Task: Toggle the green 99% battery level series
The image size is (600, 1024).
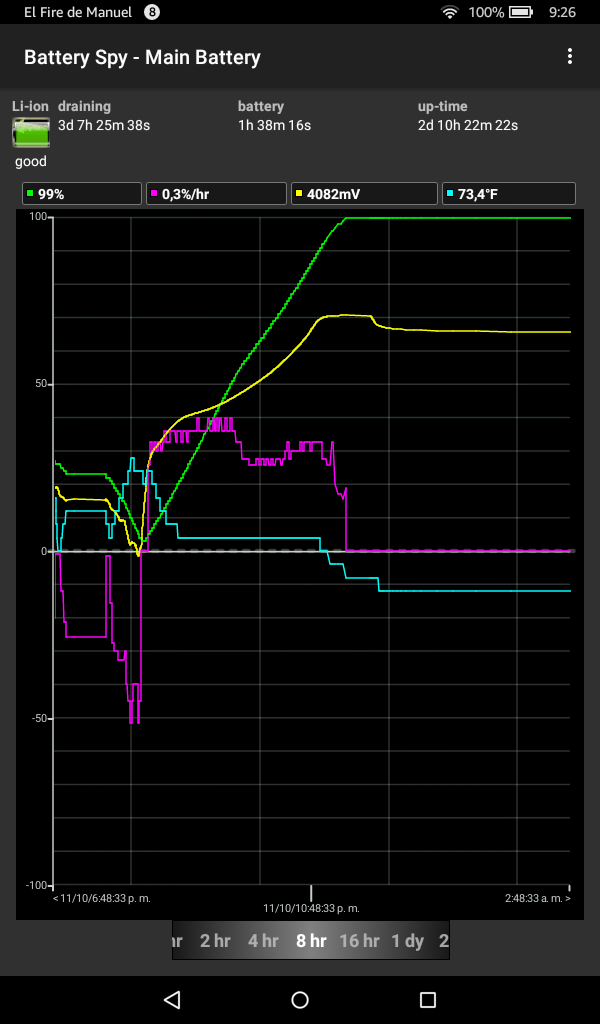Action: 82,194
